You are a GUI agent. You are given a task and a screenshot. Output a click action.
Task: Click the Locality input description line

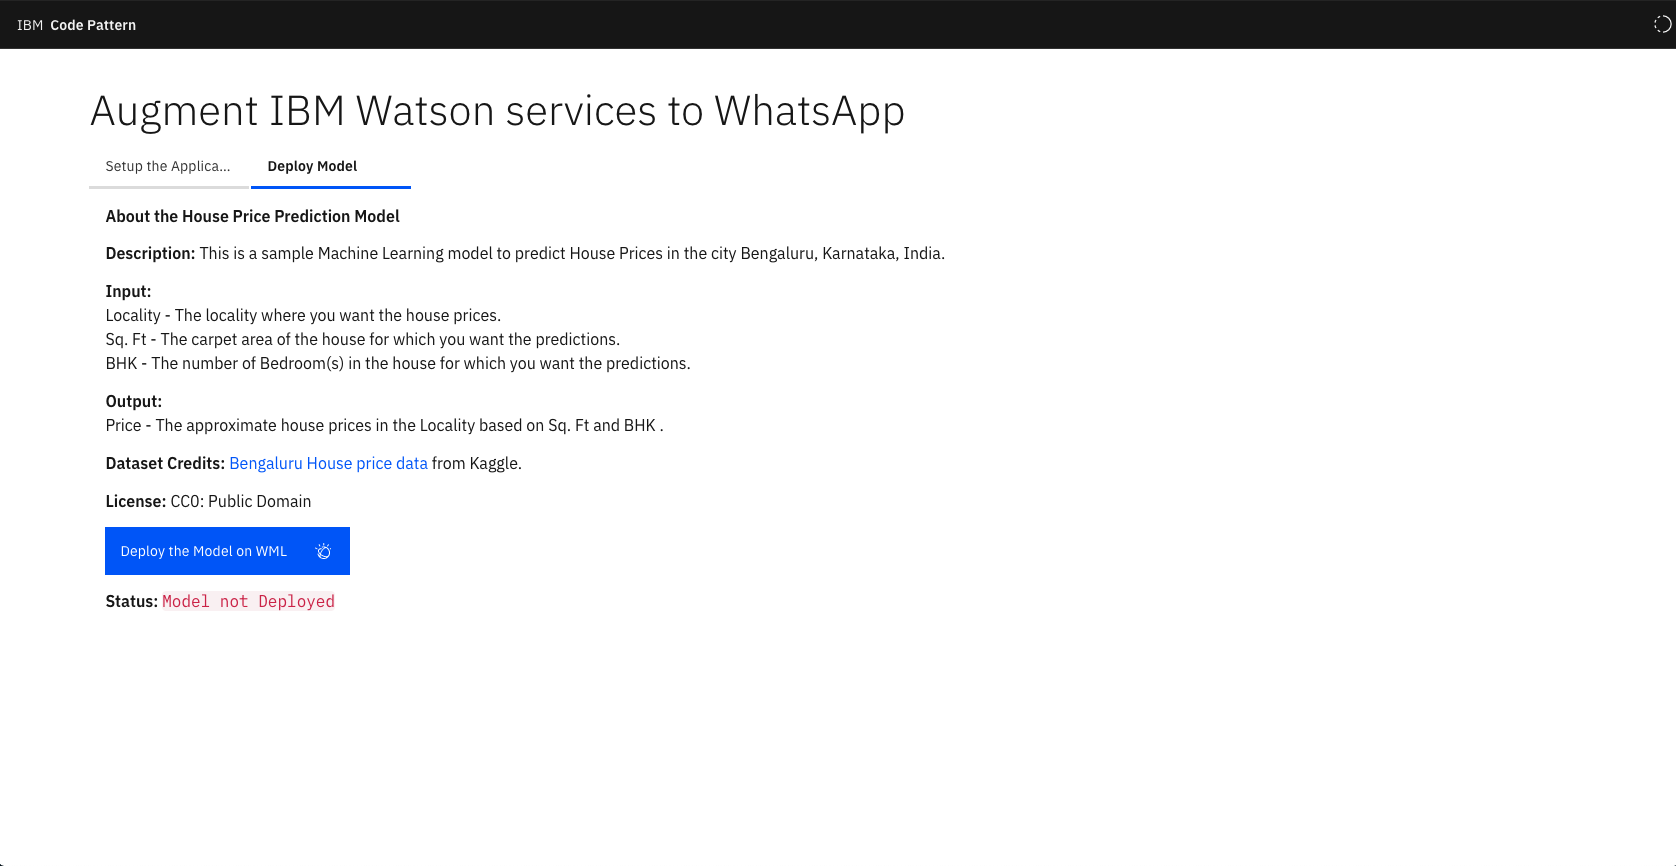click(x=303, y=315)
